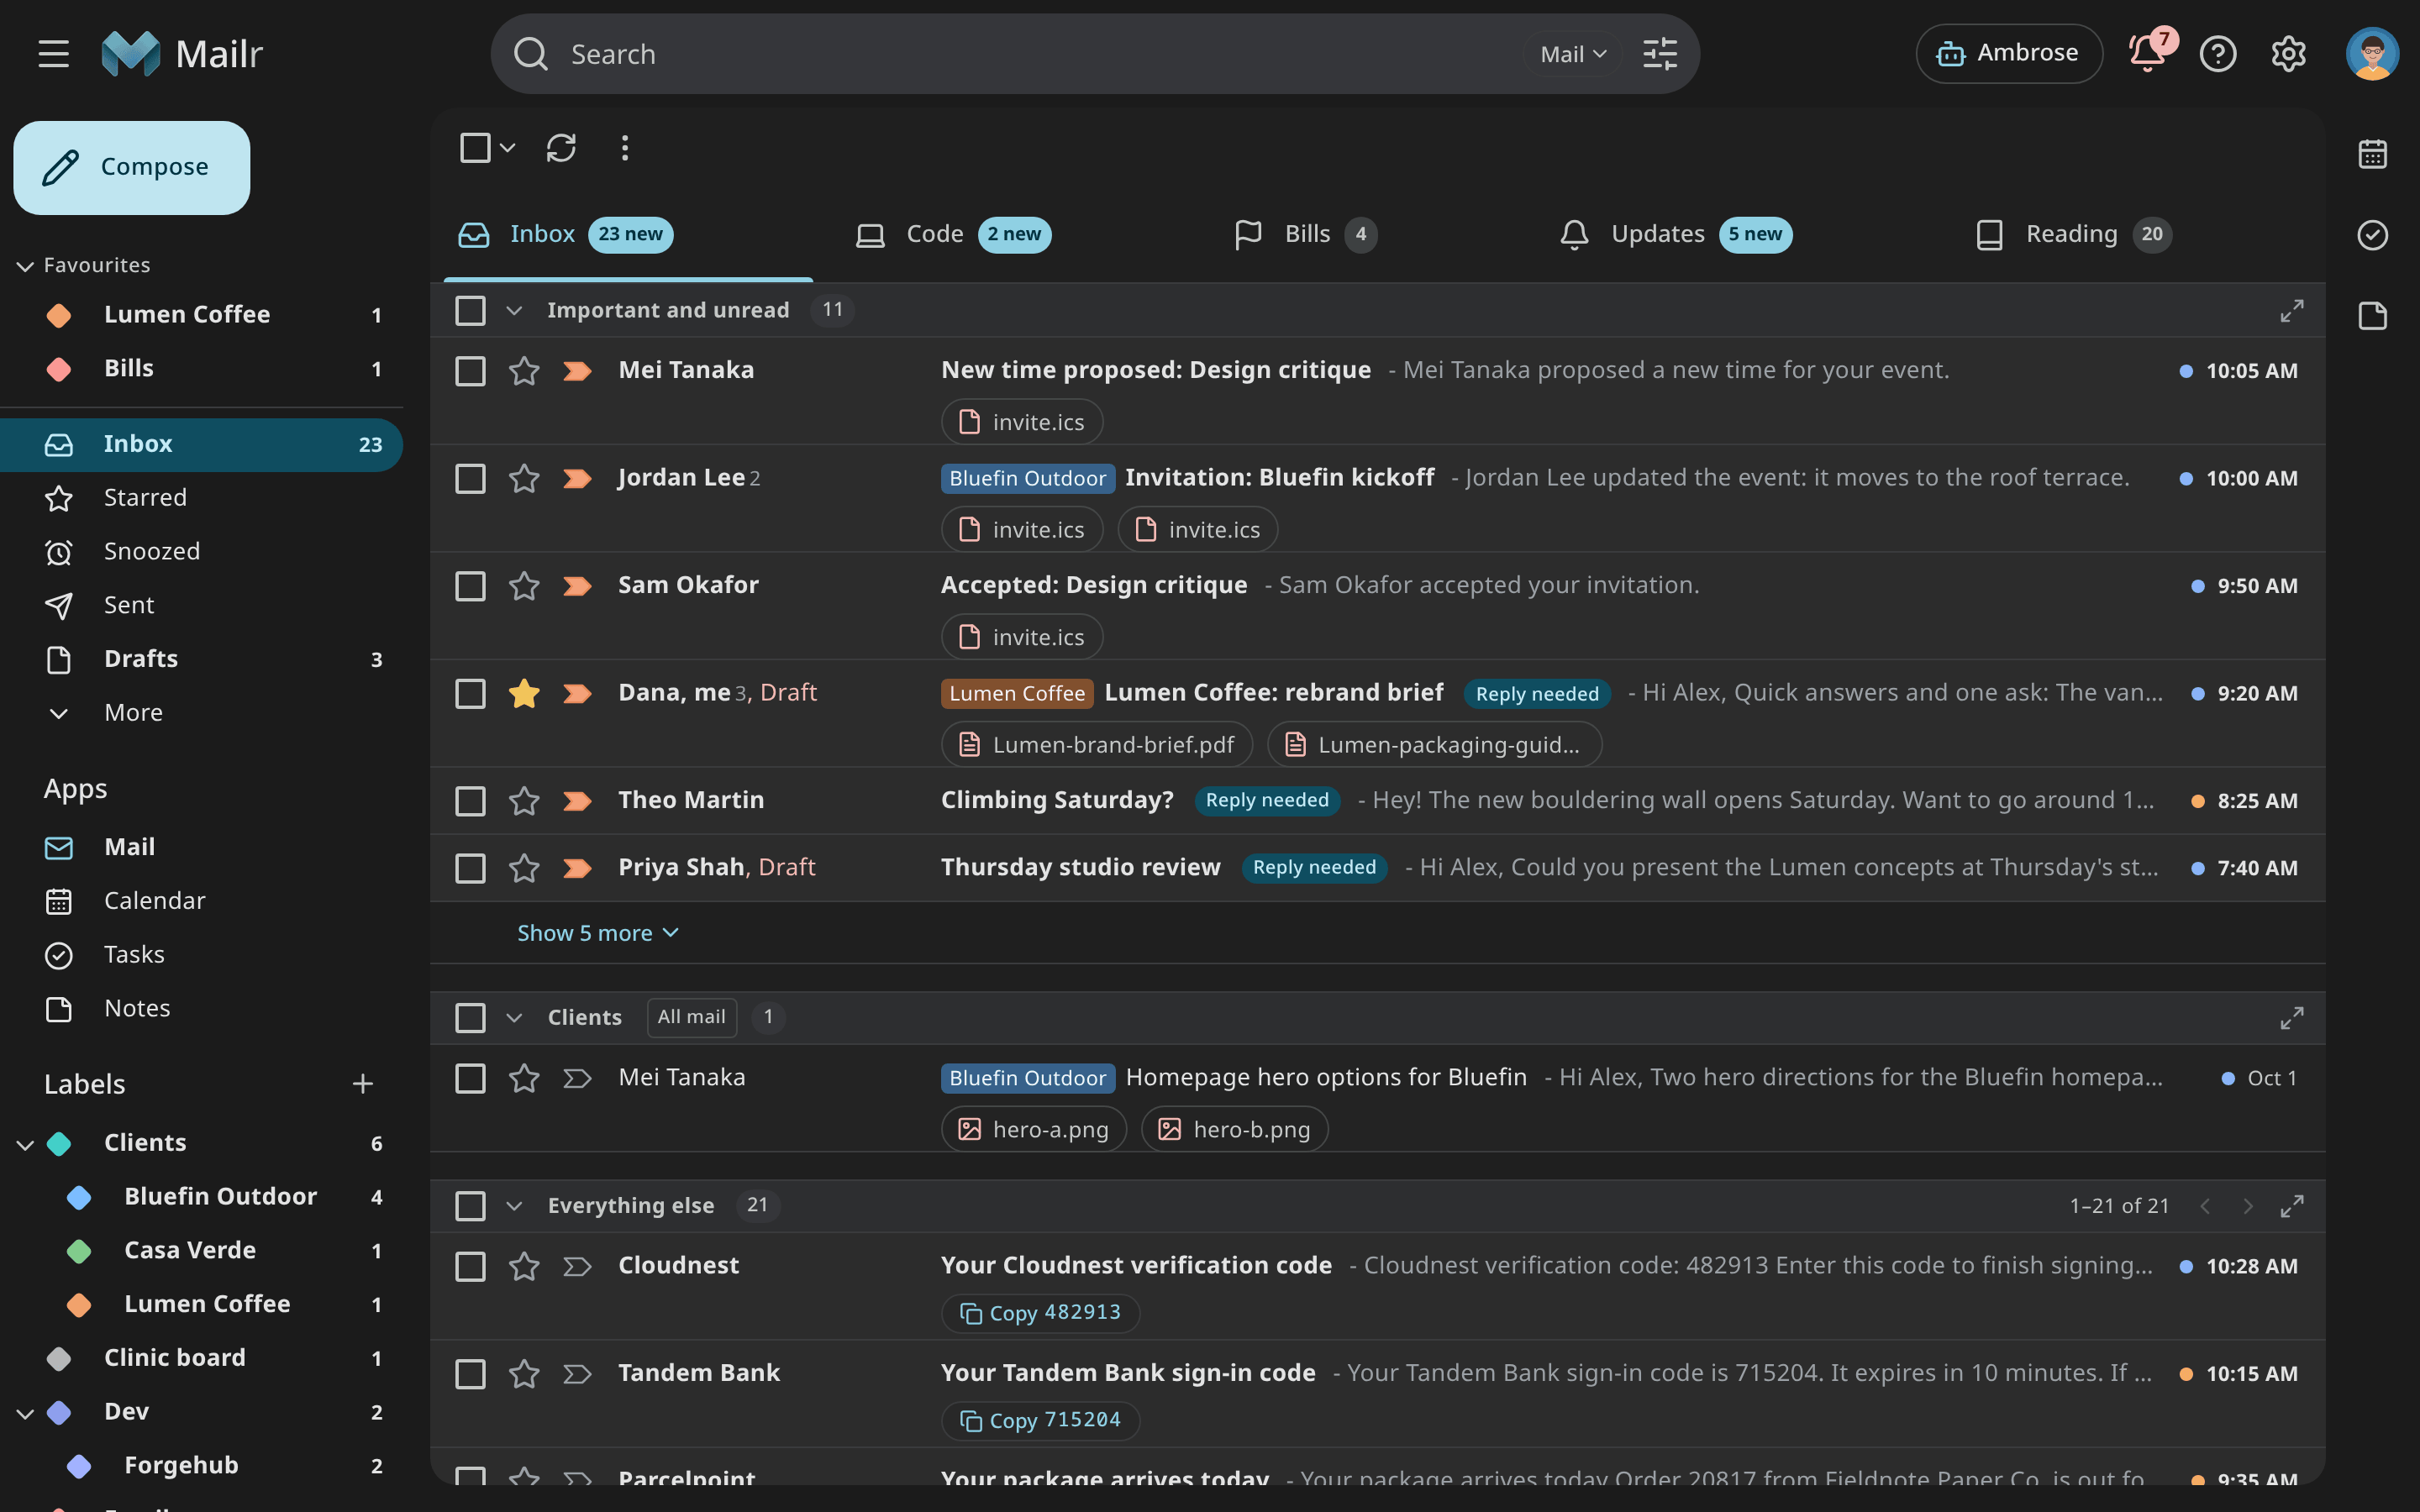Image resolution: width=2420 pixels, height=1512 pixels.
Task: Add a new label with plus icon
Action: coord(363,1084)
